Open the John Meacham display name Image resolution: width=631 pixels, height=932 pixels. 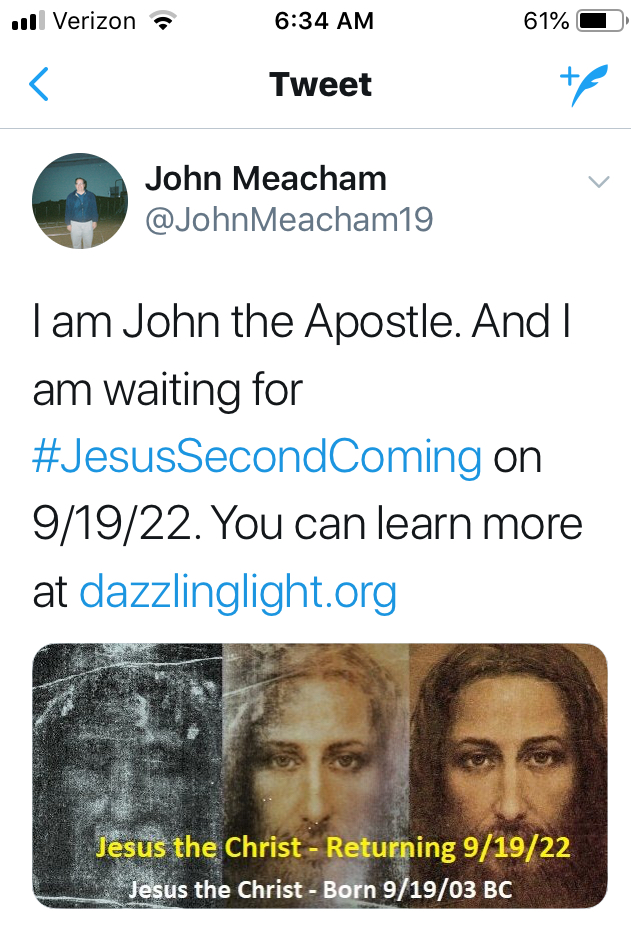[265, 179]
